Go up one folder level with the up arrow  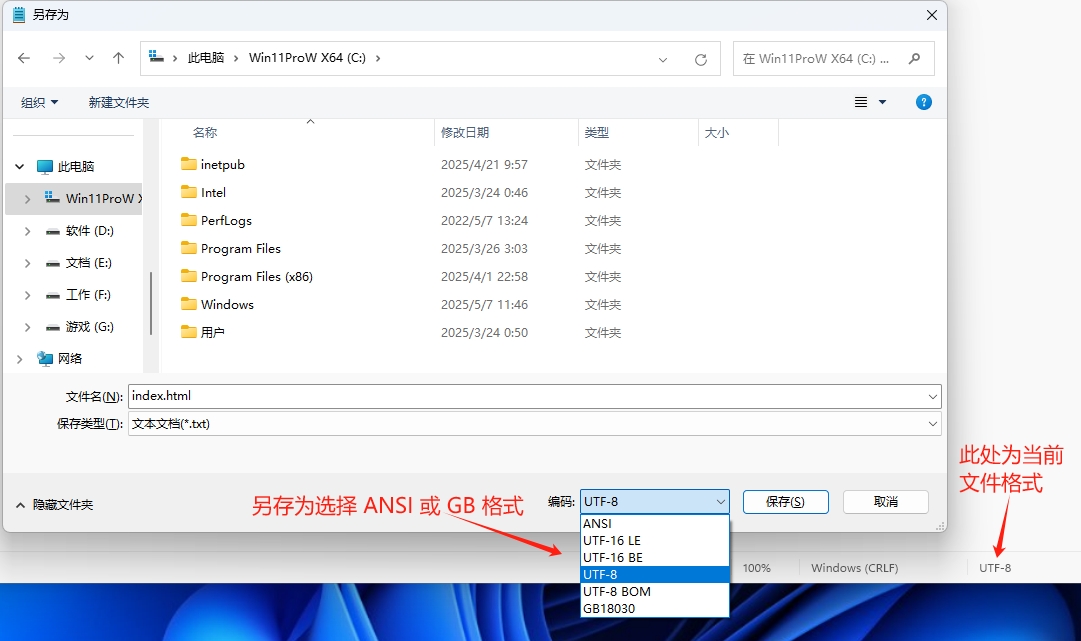click(x=118, y=58)
